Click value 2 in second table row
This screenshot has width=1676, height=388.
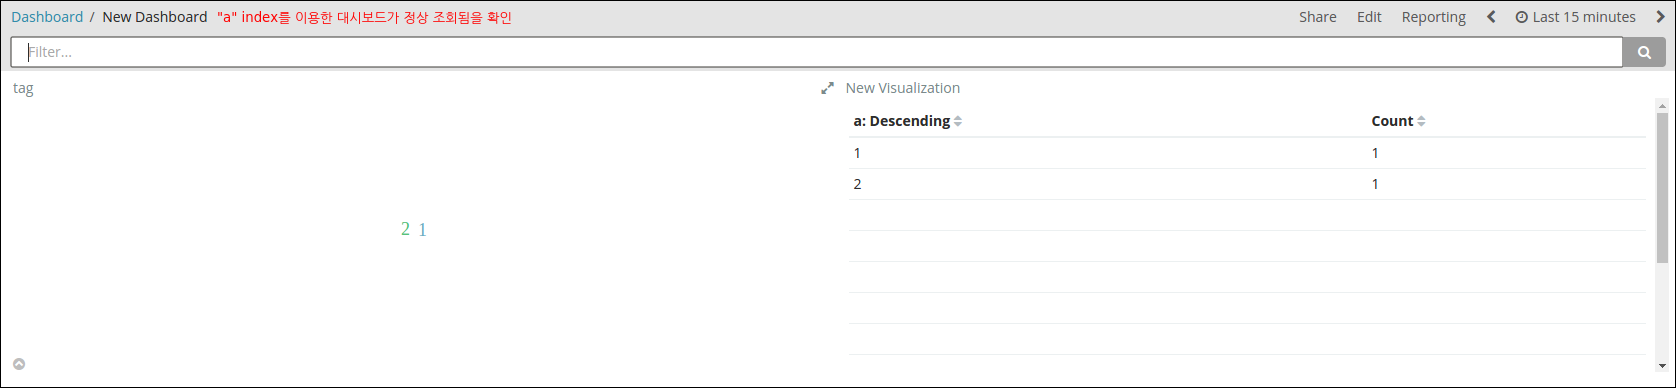pos(857,184)
